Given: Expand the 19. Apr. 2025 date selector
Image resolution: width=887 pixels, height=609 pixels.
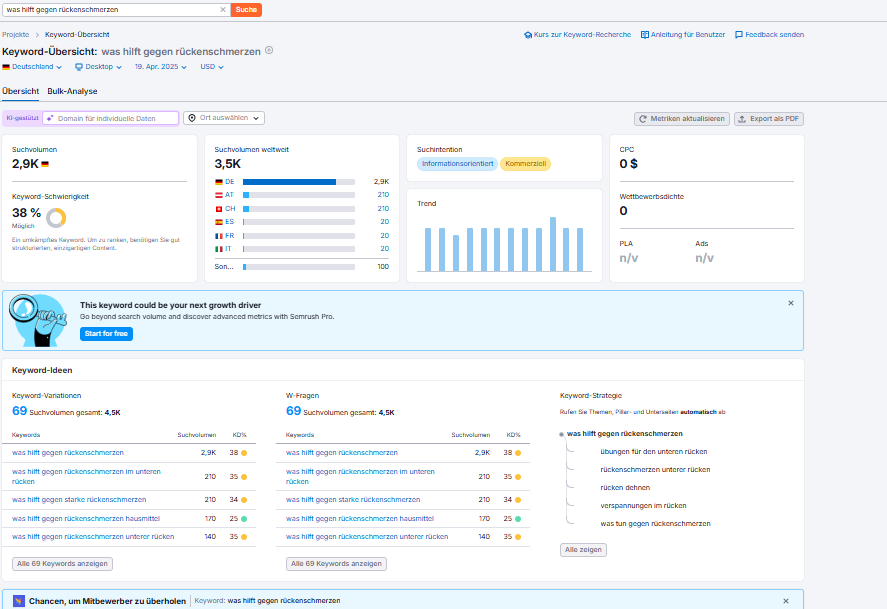Looking at the screenshot, I should 162,67.
